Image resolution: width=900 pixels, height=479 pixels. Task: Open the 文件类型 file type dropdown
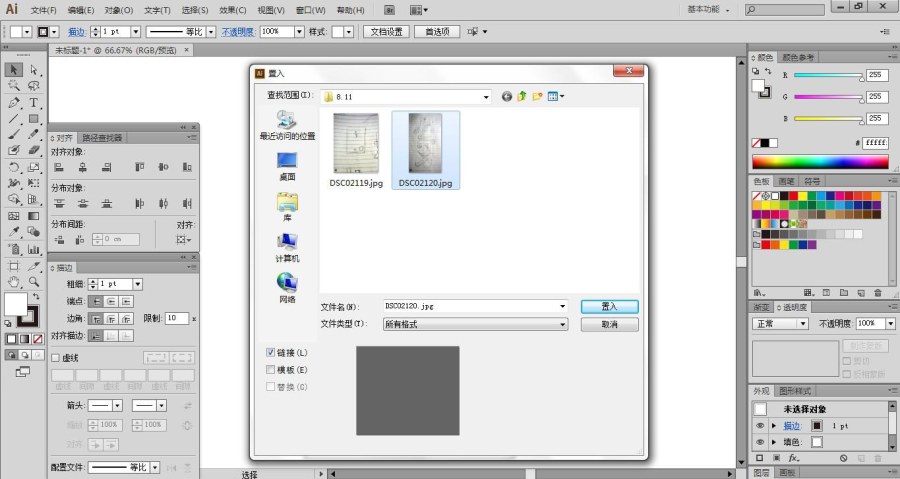pos(562,324)
